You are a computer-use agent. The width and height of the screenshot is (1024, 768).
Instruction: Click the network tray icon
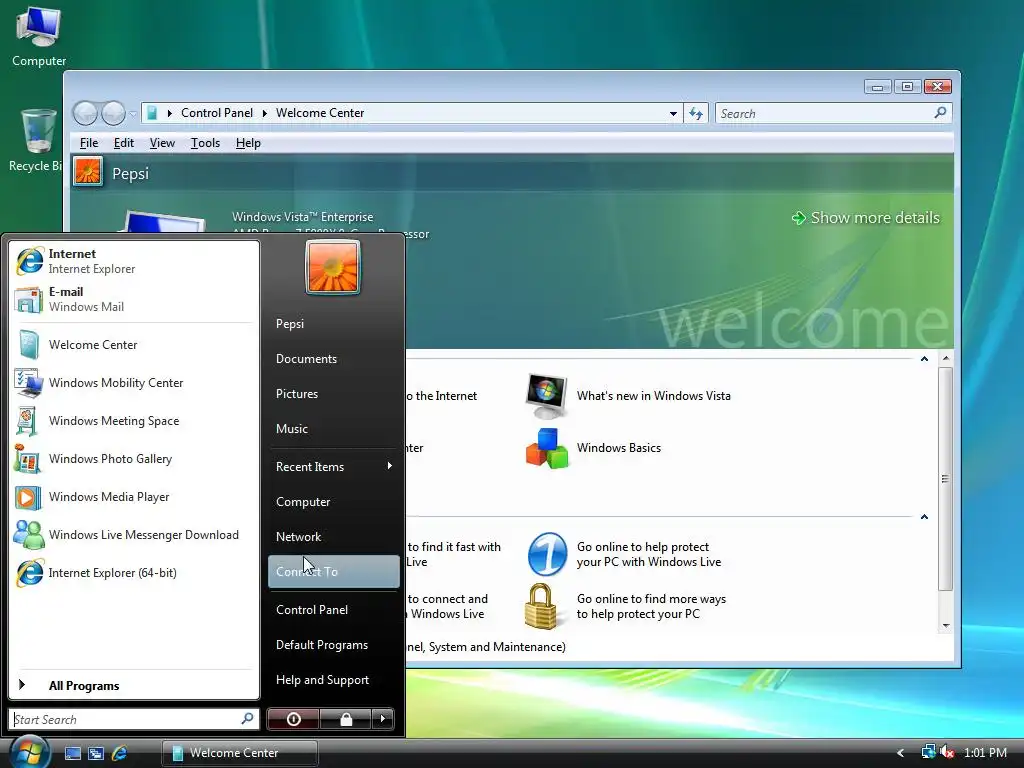click(x=928, y=752)
